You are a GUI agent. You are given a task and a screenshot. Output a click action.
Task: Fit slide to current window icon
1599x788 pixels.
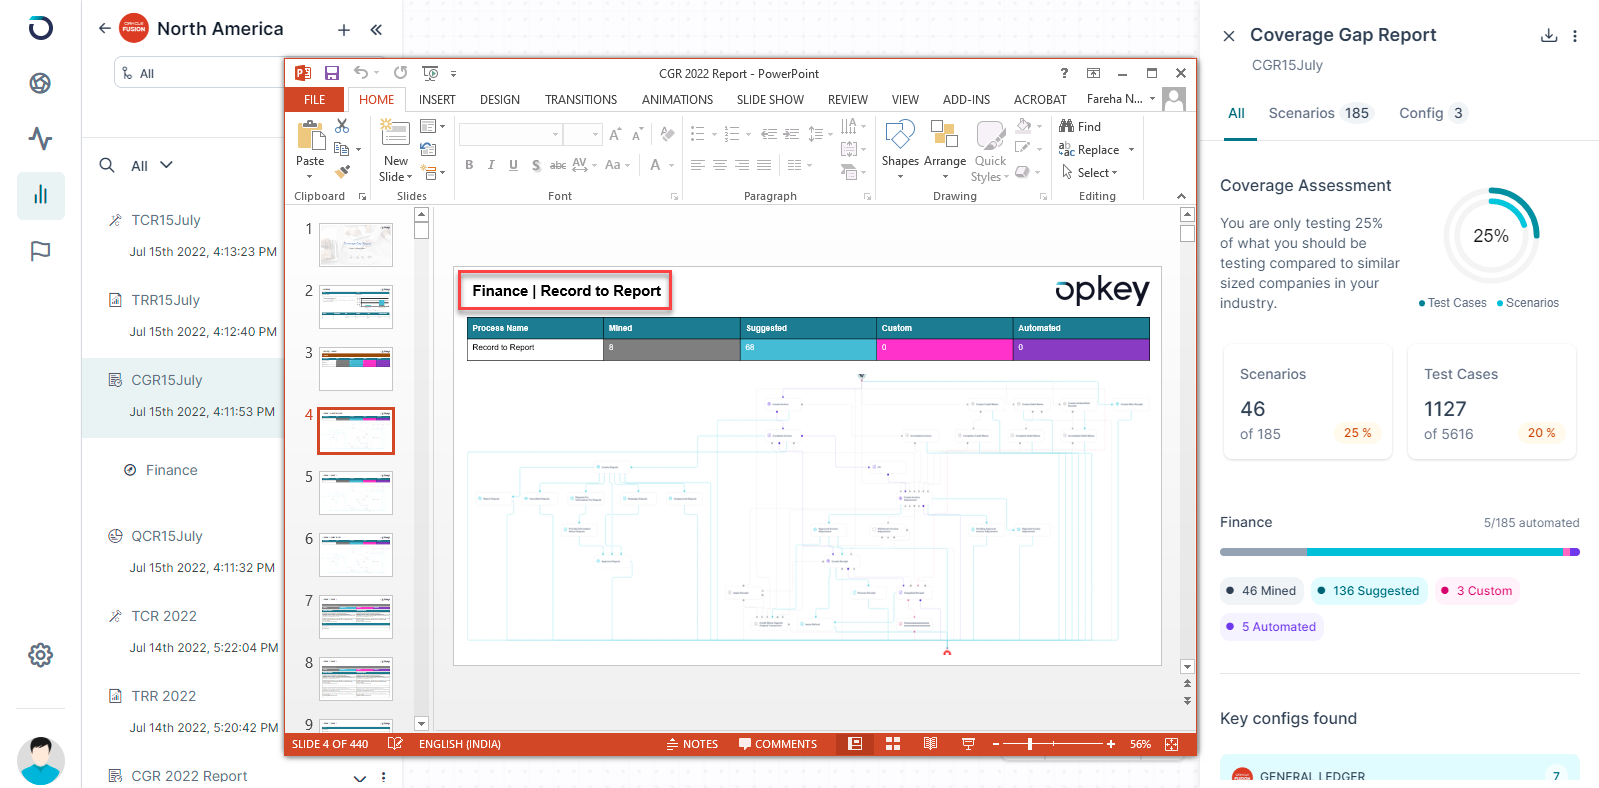(x=1172, y=744)
